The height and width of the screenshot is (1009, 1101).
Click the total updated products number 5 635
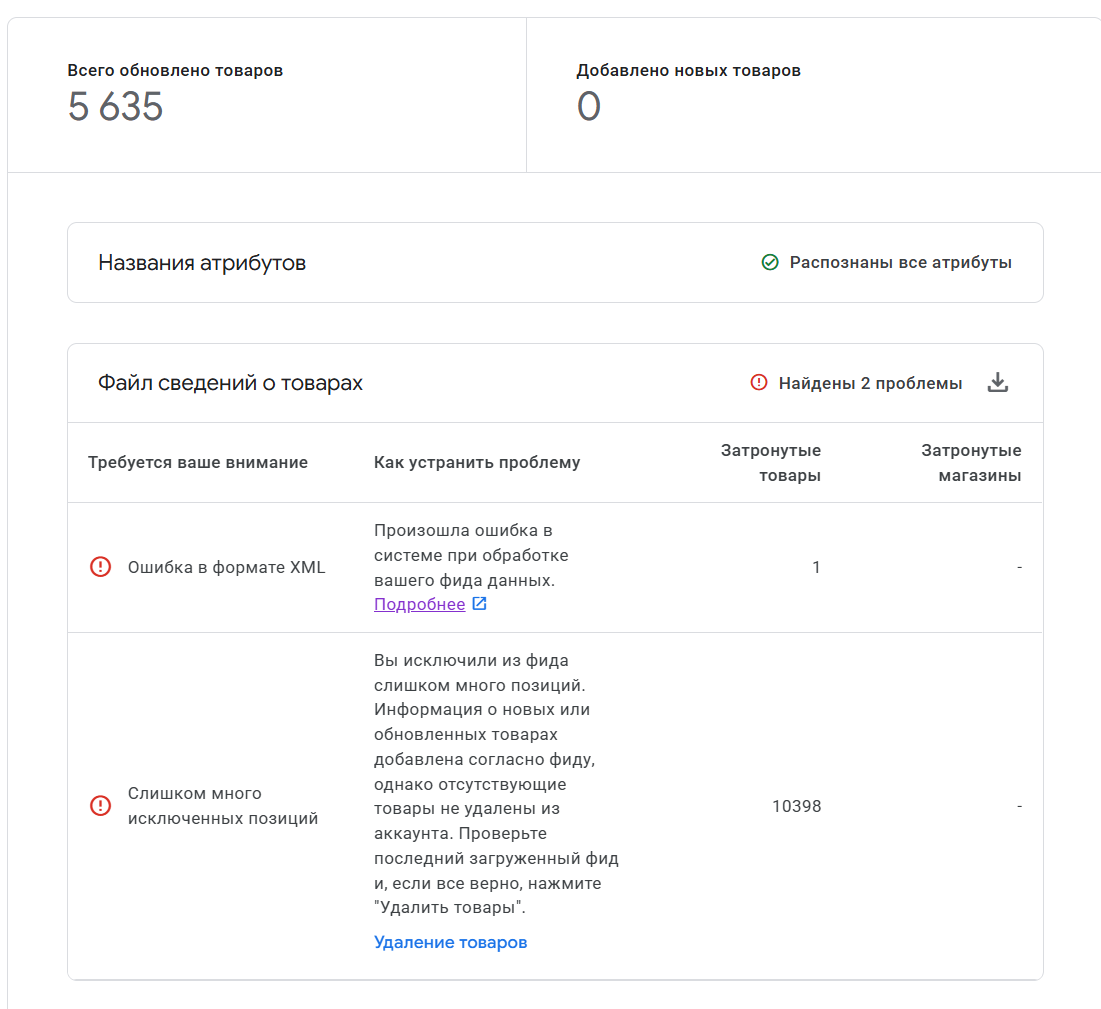click(x=115, y=107)
